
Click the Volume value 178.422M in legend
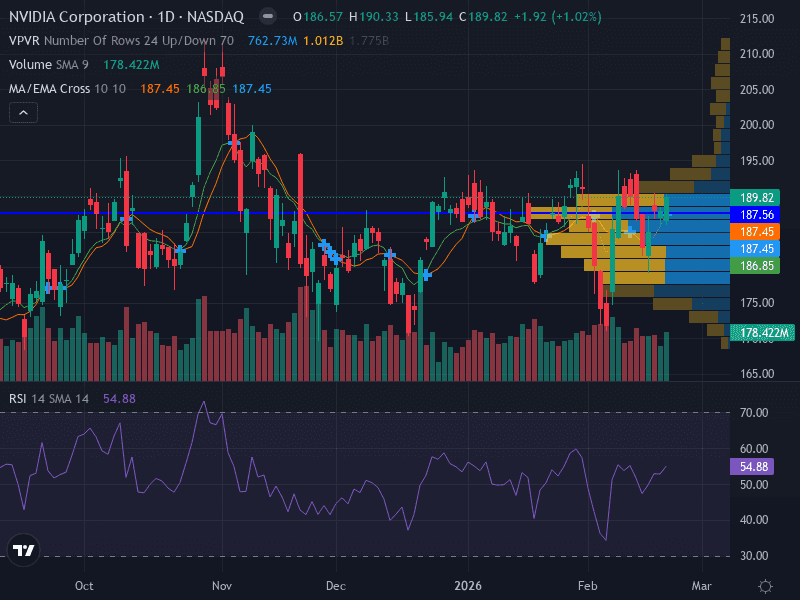(x=131, y=65)
